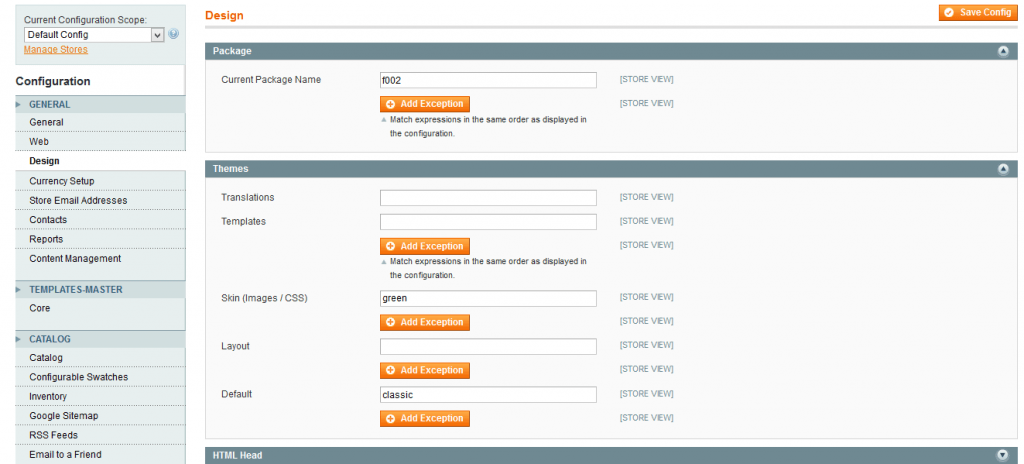This screenshot has height=464, width=1024.
Task: Click the help icon beside scope dropdown
Action: [174, 34]
